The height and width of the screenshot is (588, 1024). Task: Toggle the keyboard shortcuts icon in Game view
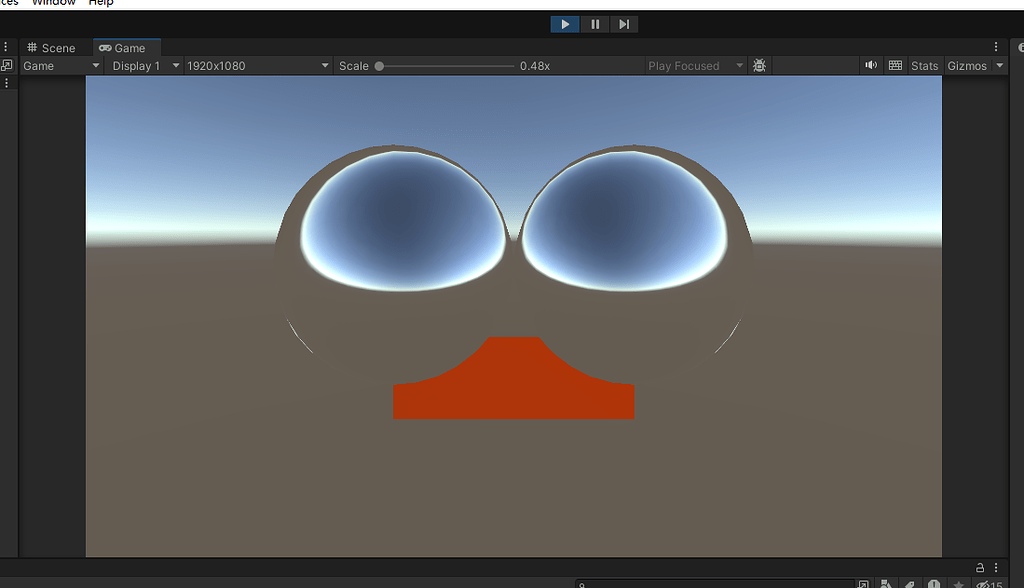pyautogui.click(x=895, y=66)
